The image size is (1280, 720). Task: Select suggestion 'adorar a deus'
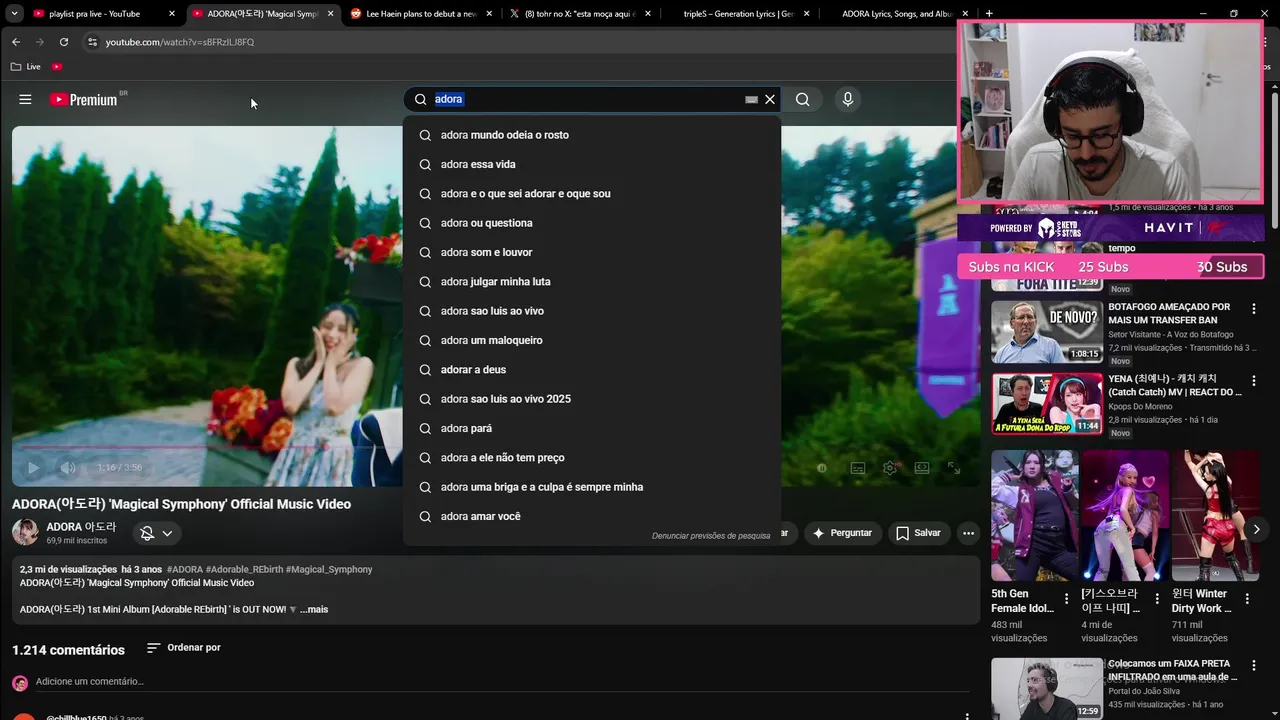pos(592,369)
